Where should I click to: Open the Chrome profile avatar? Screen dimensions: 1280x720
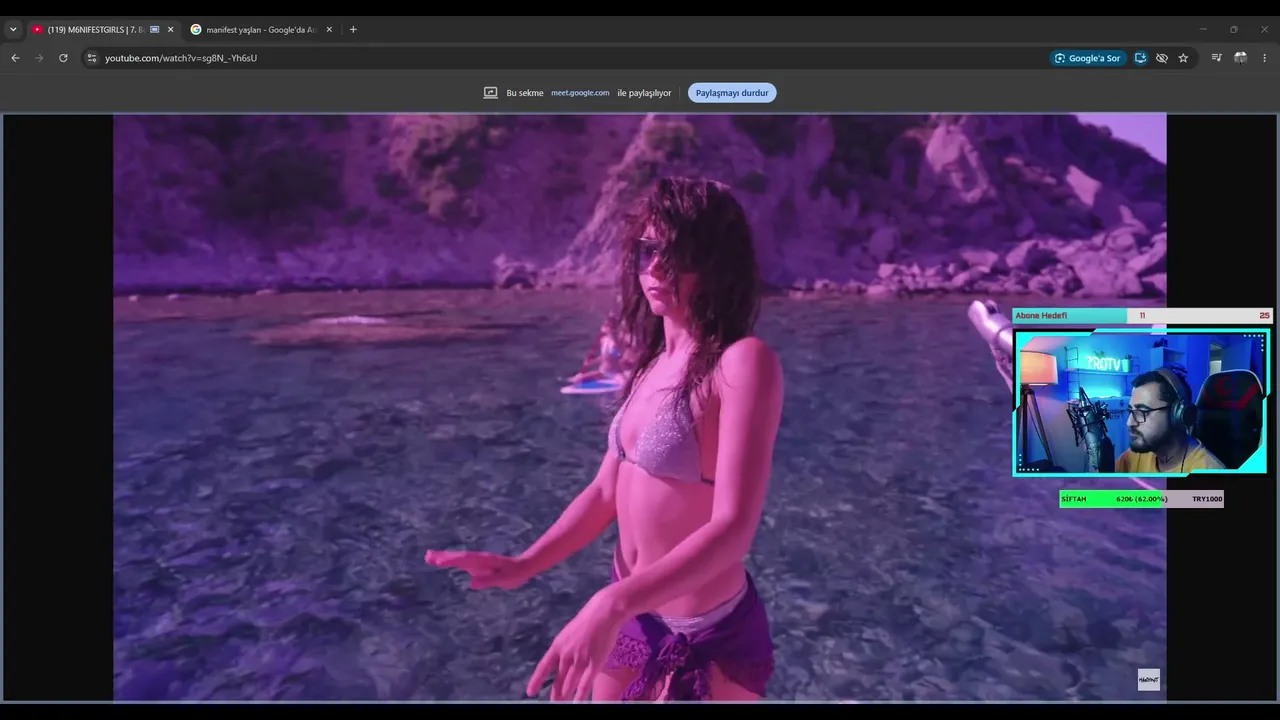coord(1240,58)
